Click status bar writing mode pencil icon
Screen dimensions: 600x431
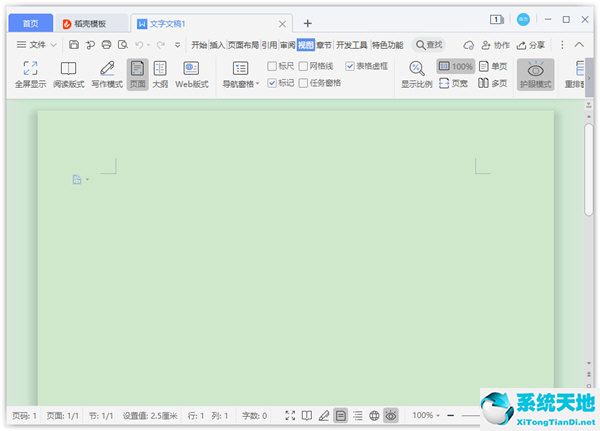click(324, 415)
